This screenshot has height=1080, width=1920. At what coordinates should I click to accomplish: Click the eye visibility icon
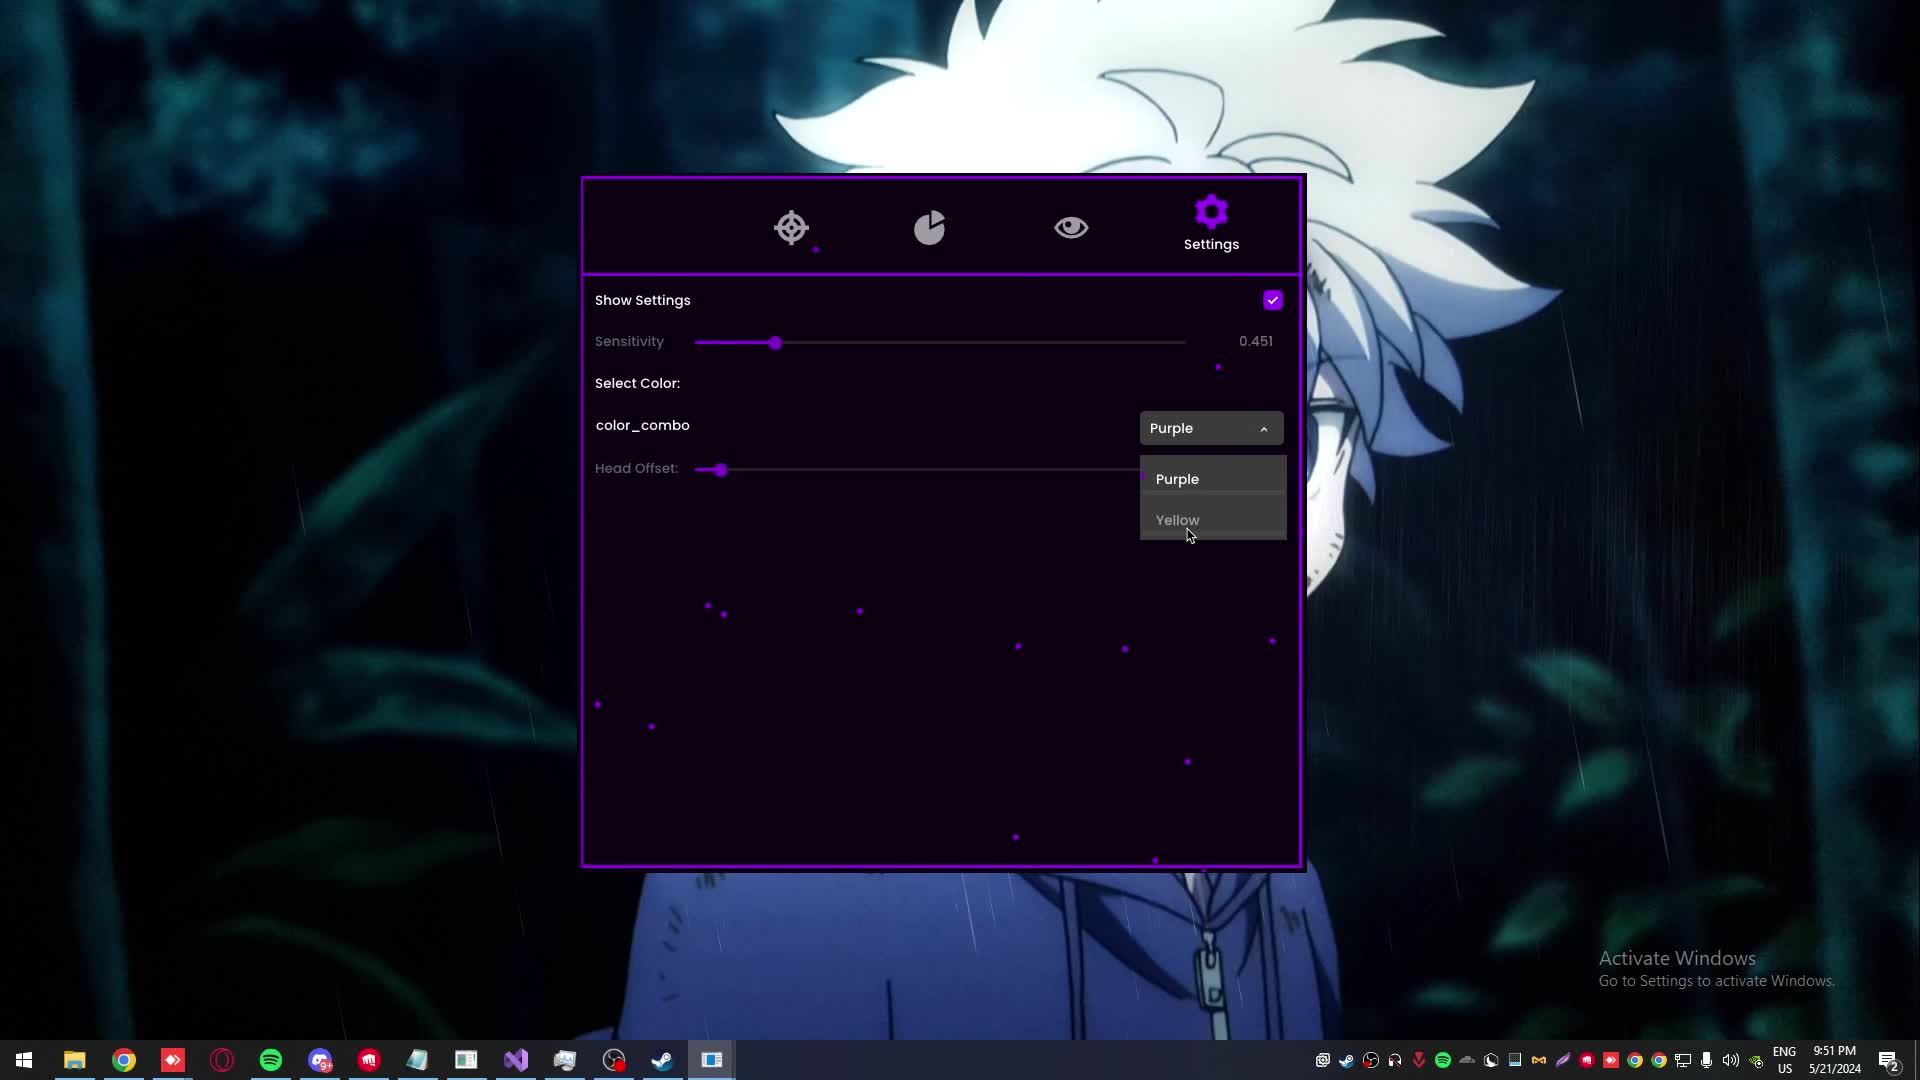tap(1071, 227)
